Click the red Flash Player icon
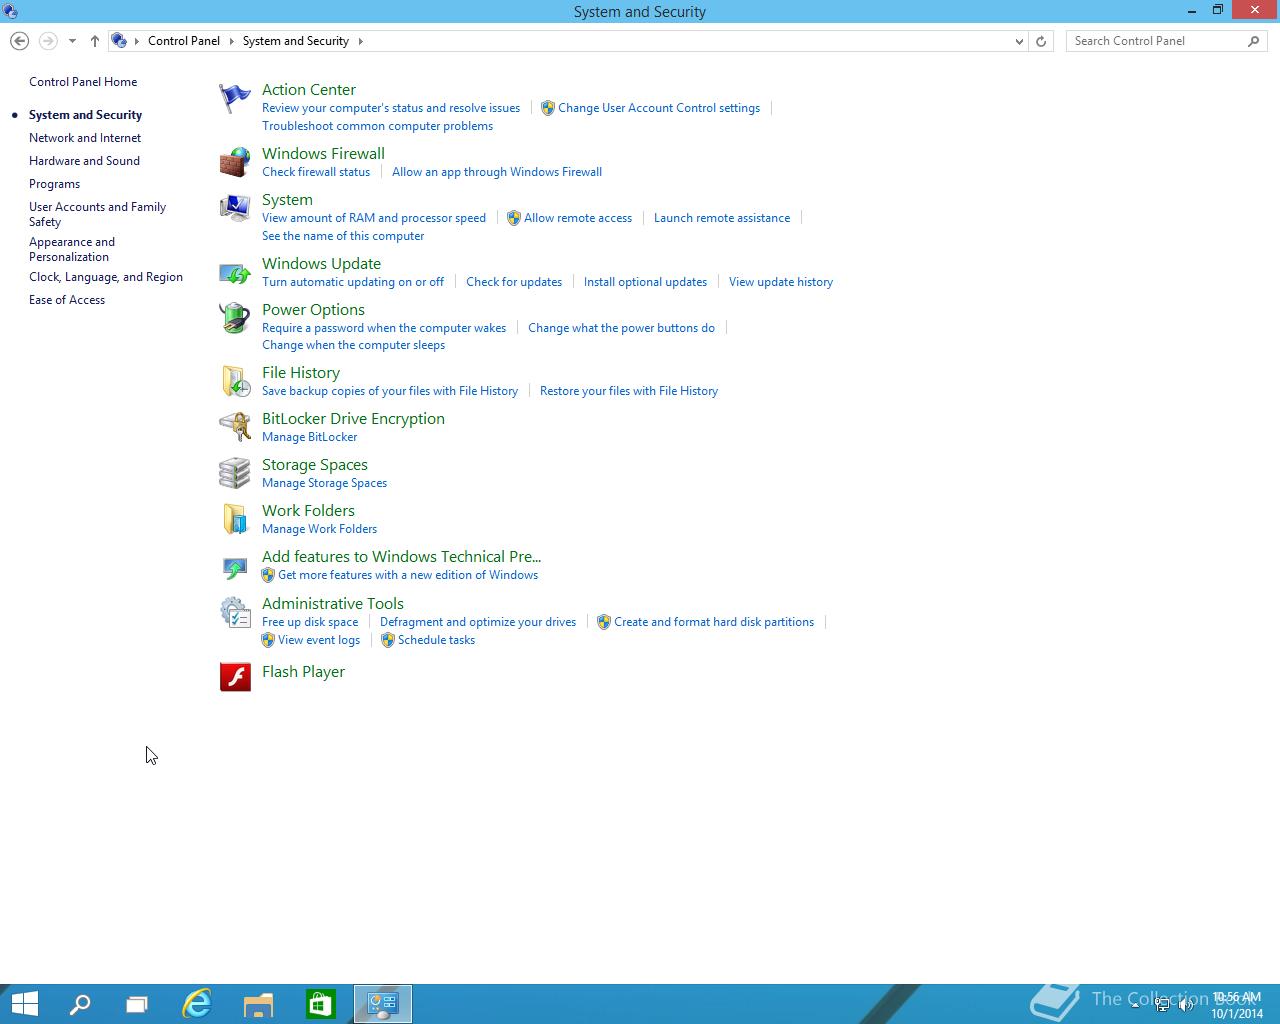The width and height of the screenshot is (1280, 1024). (x=235, y=677)
